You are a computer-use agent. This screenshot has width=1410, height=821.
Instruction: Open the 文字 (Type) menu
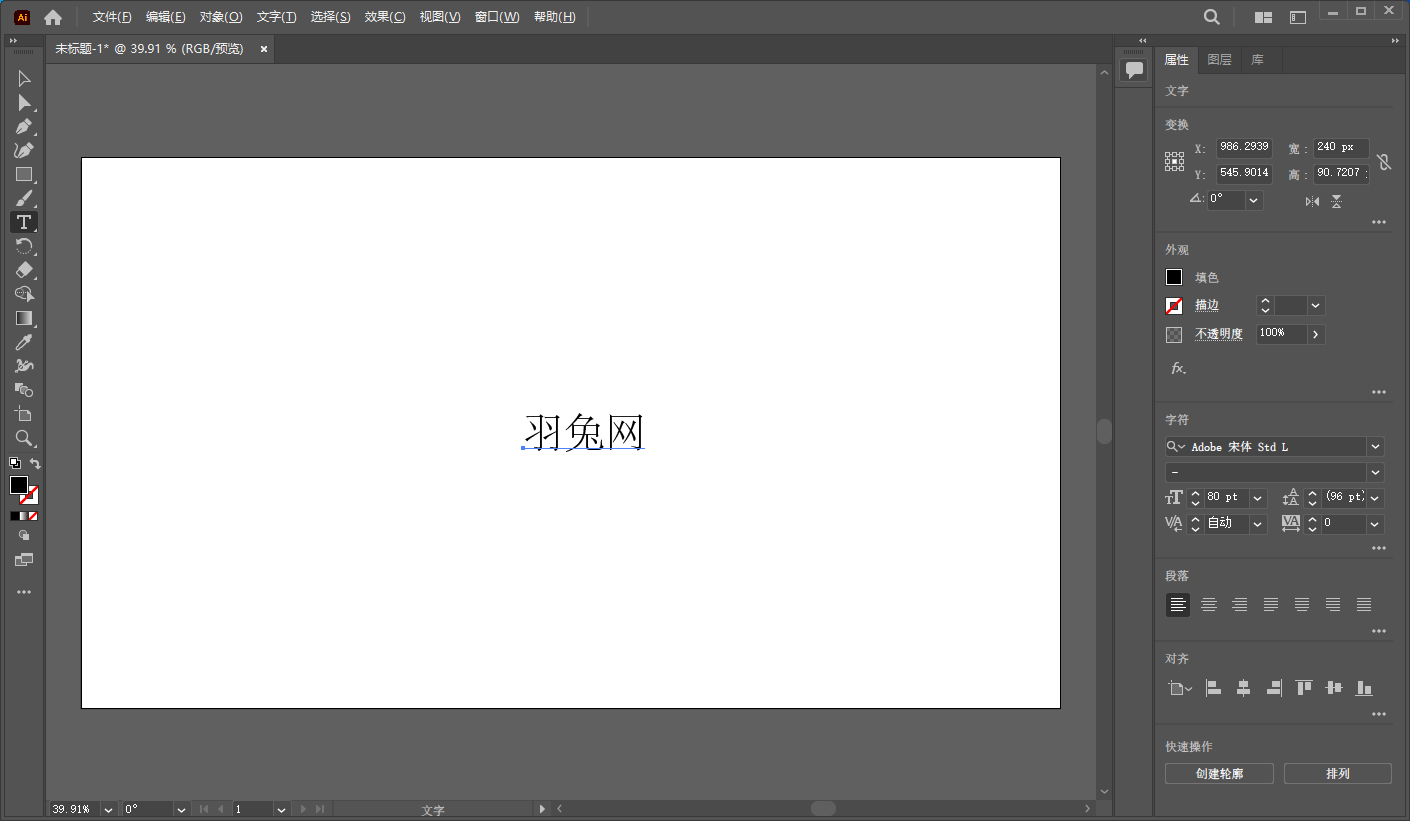coord(277,16)
